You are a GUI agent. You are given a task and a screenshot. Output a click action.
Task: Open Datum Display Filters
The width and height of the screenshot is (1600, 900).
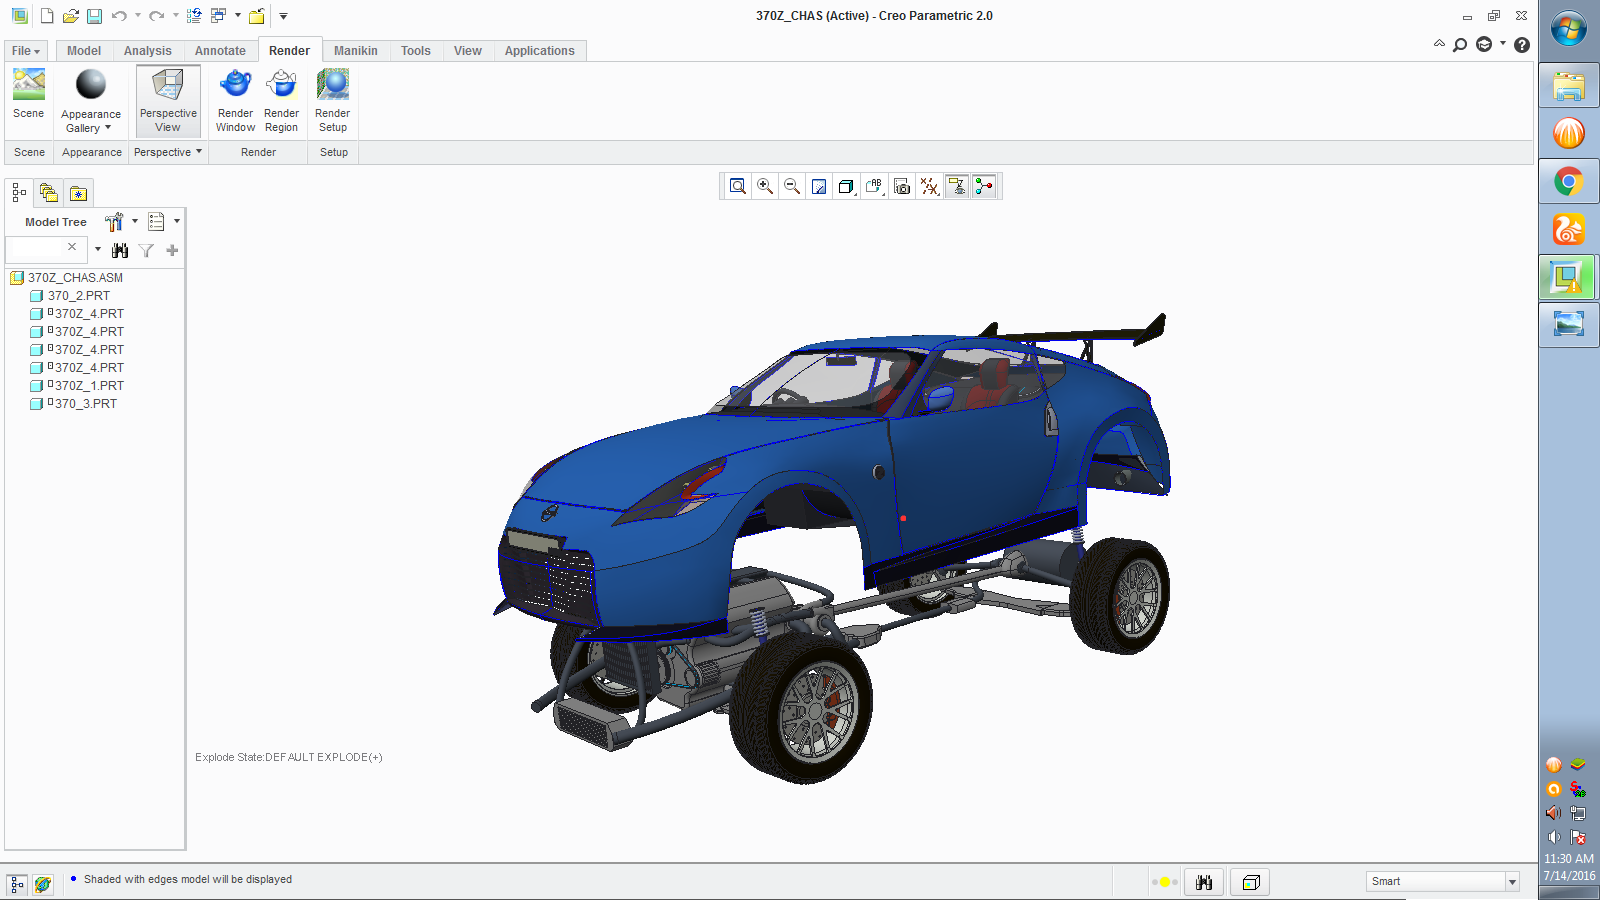929,186
